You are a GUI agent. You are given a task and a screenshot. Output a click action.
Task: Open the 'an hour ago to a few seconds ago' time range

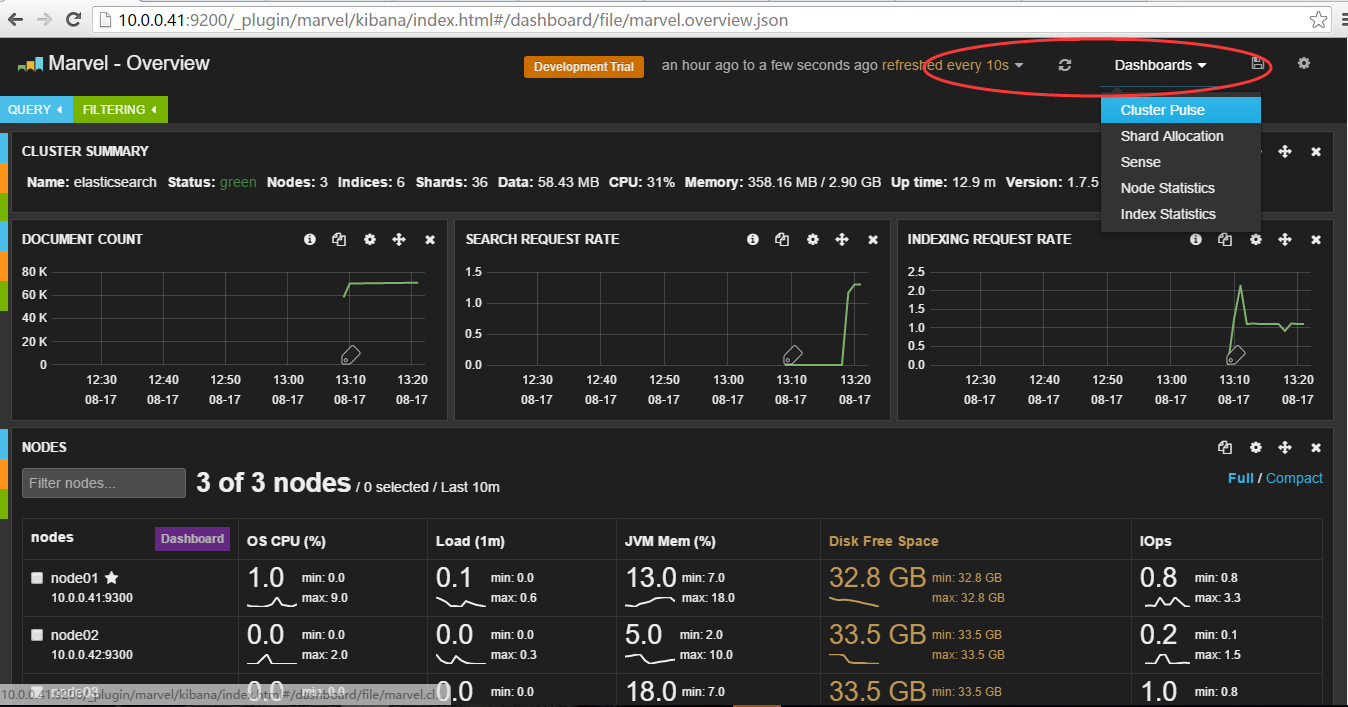tap(770, 65)
